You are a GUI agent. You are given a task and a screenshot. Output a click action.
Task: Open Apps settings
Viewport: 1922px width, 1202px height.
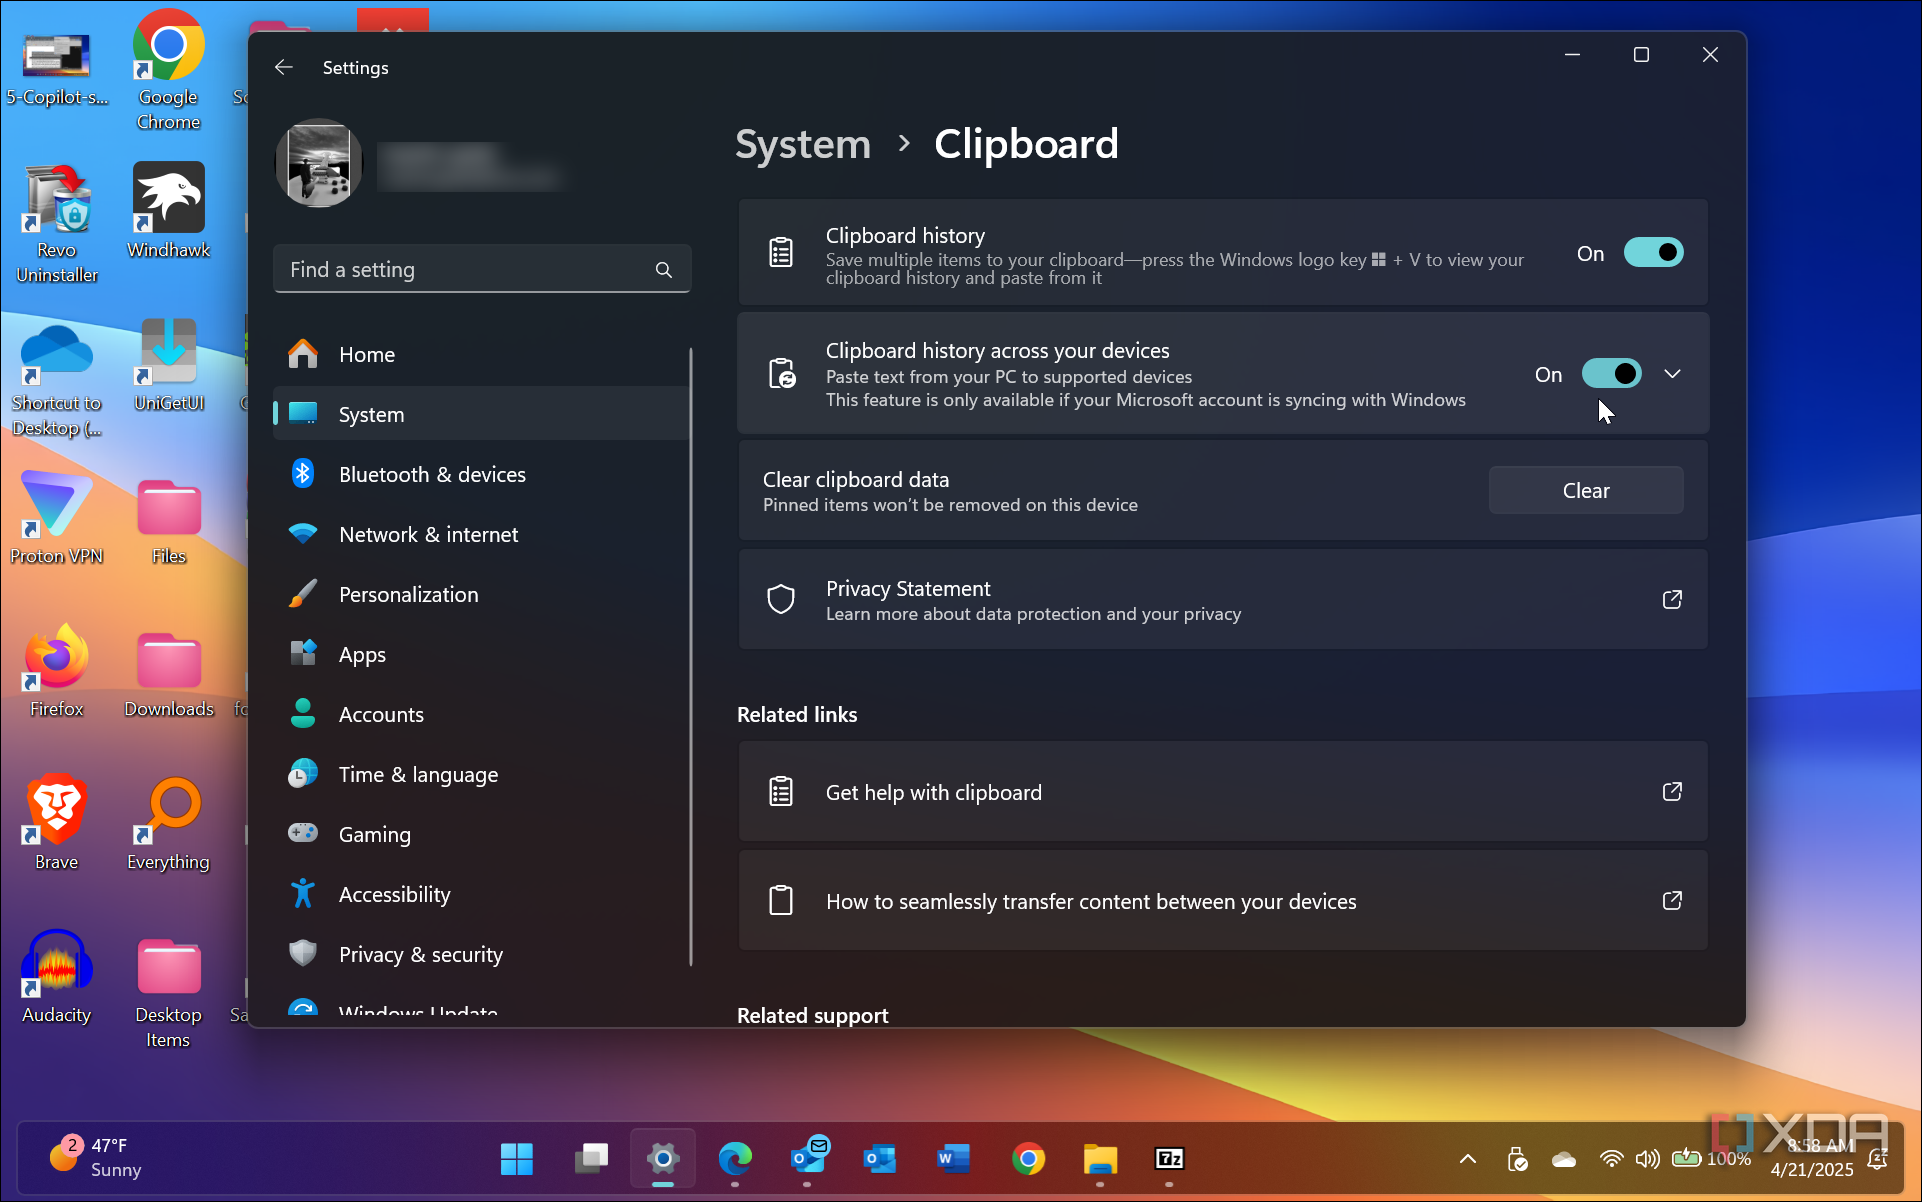click(482, 654)
